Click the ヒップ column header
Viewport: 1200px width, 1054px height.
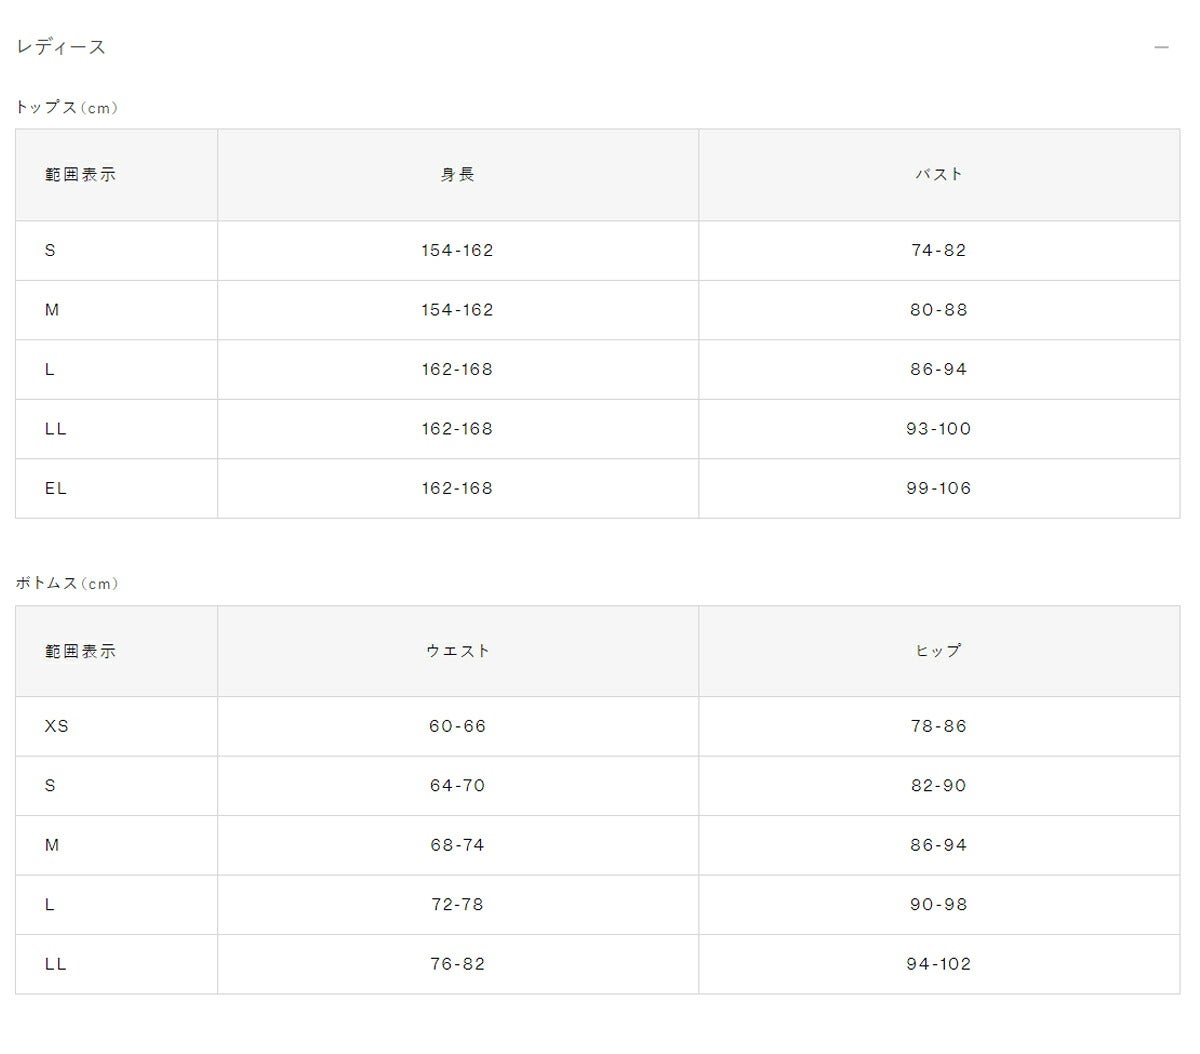[x=939, y=651]
